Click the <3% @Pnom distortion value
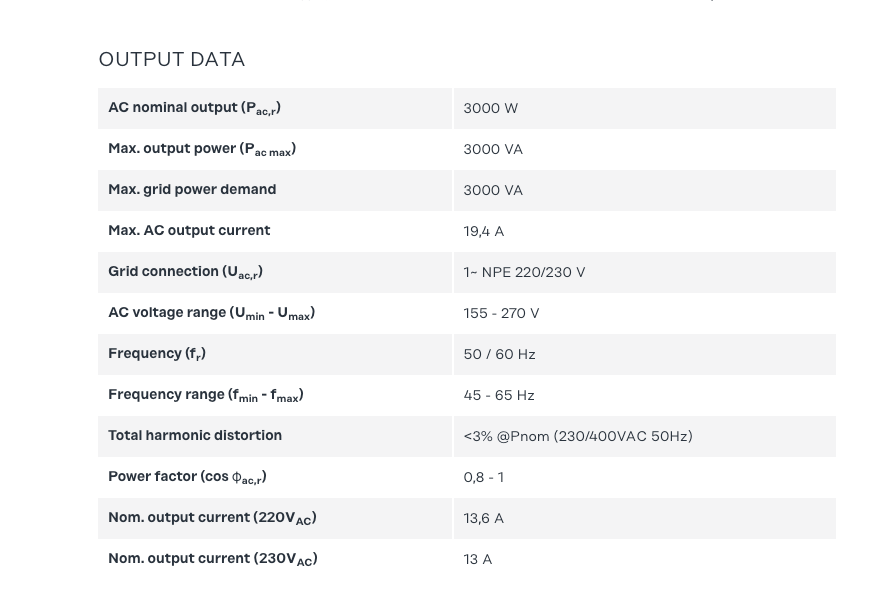880x616 pixels. coord(577,437)
